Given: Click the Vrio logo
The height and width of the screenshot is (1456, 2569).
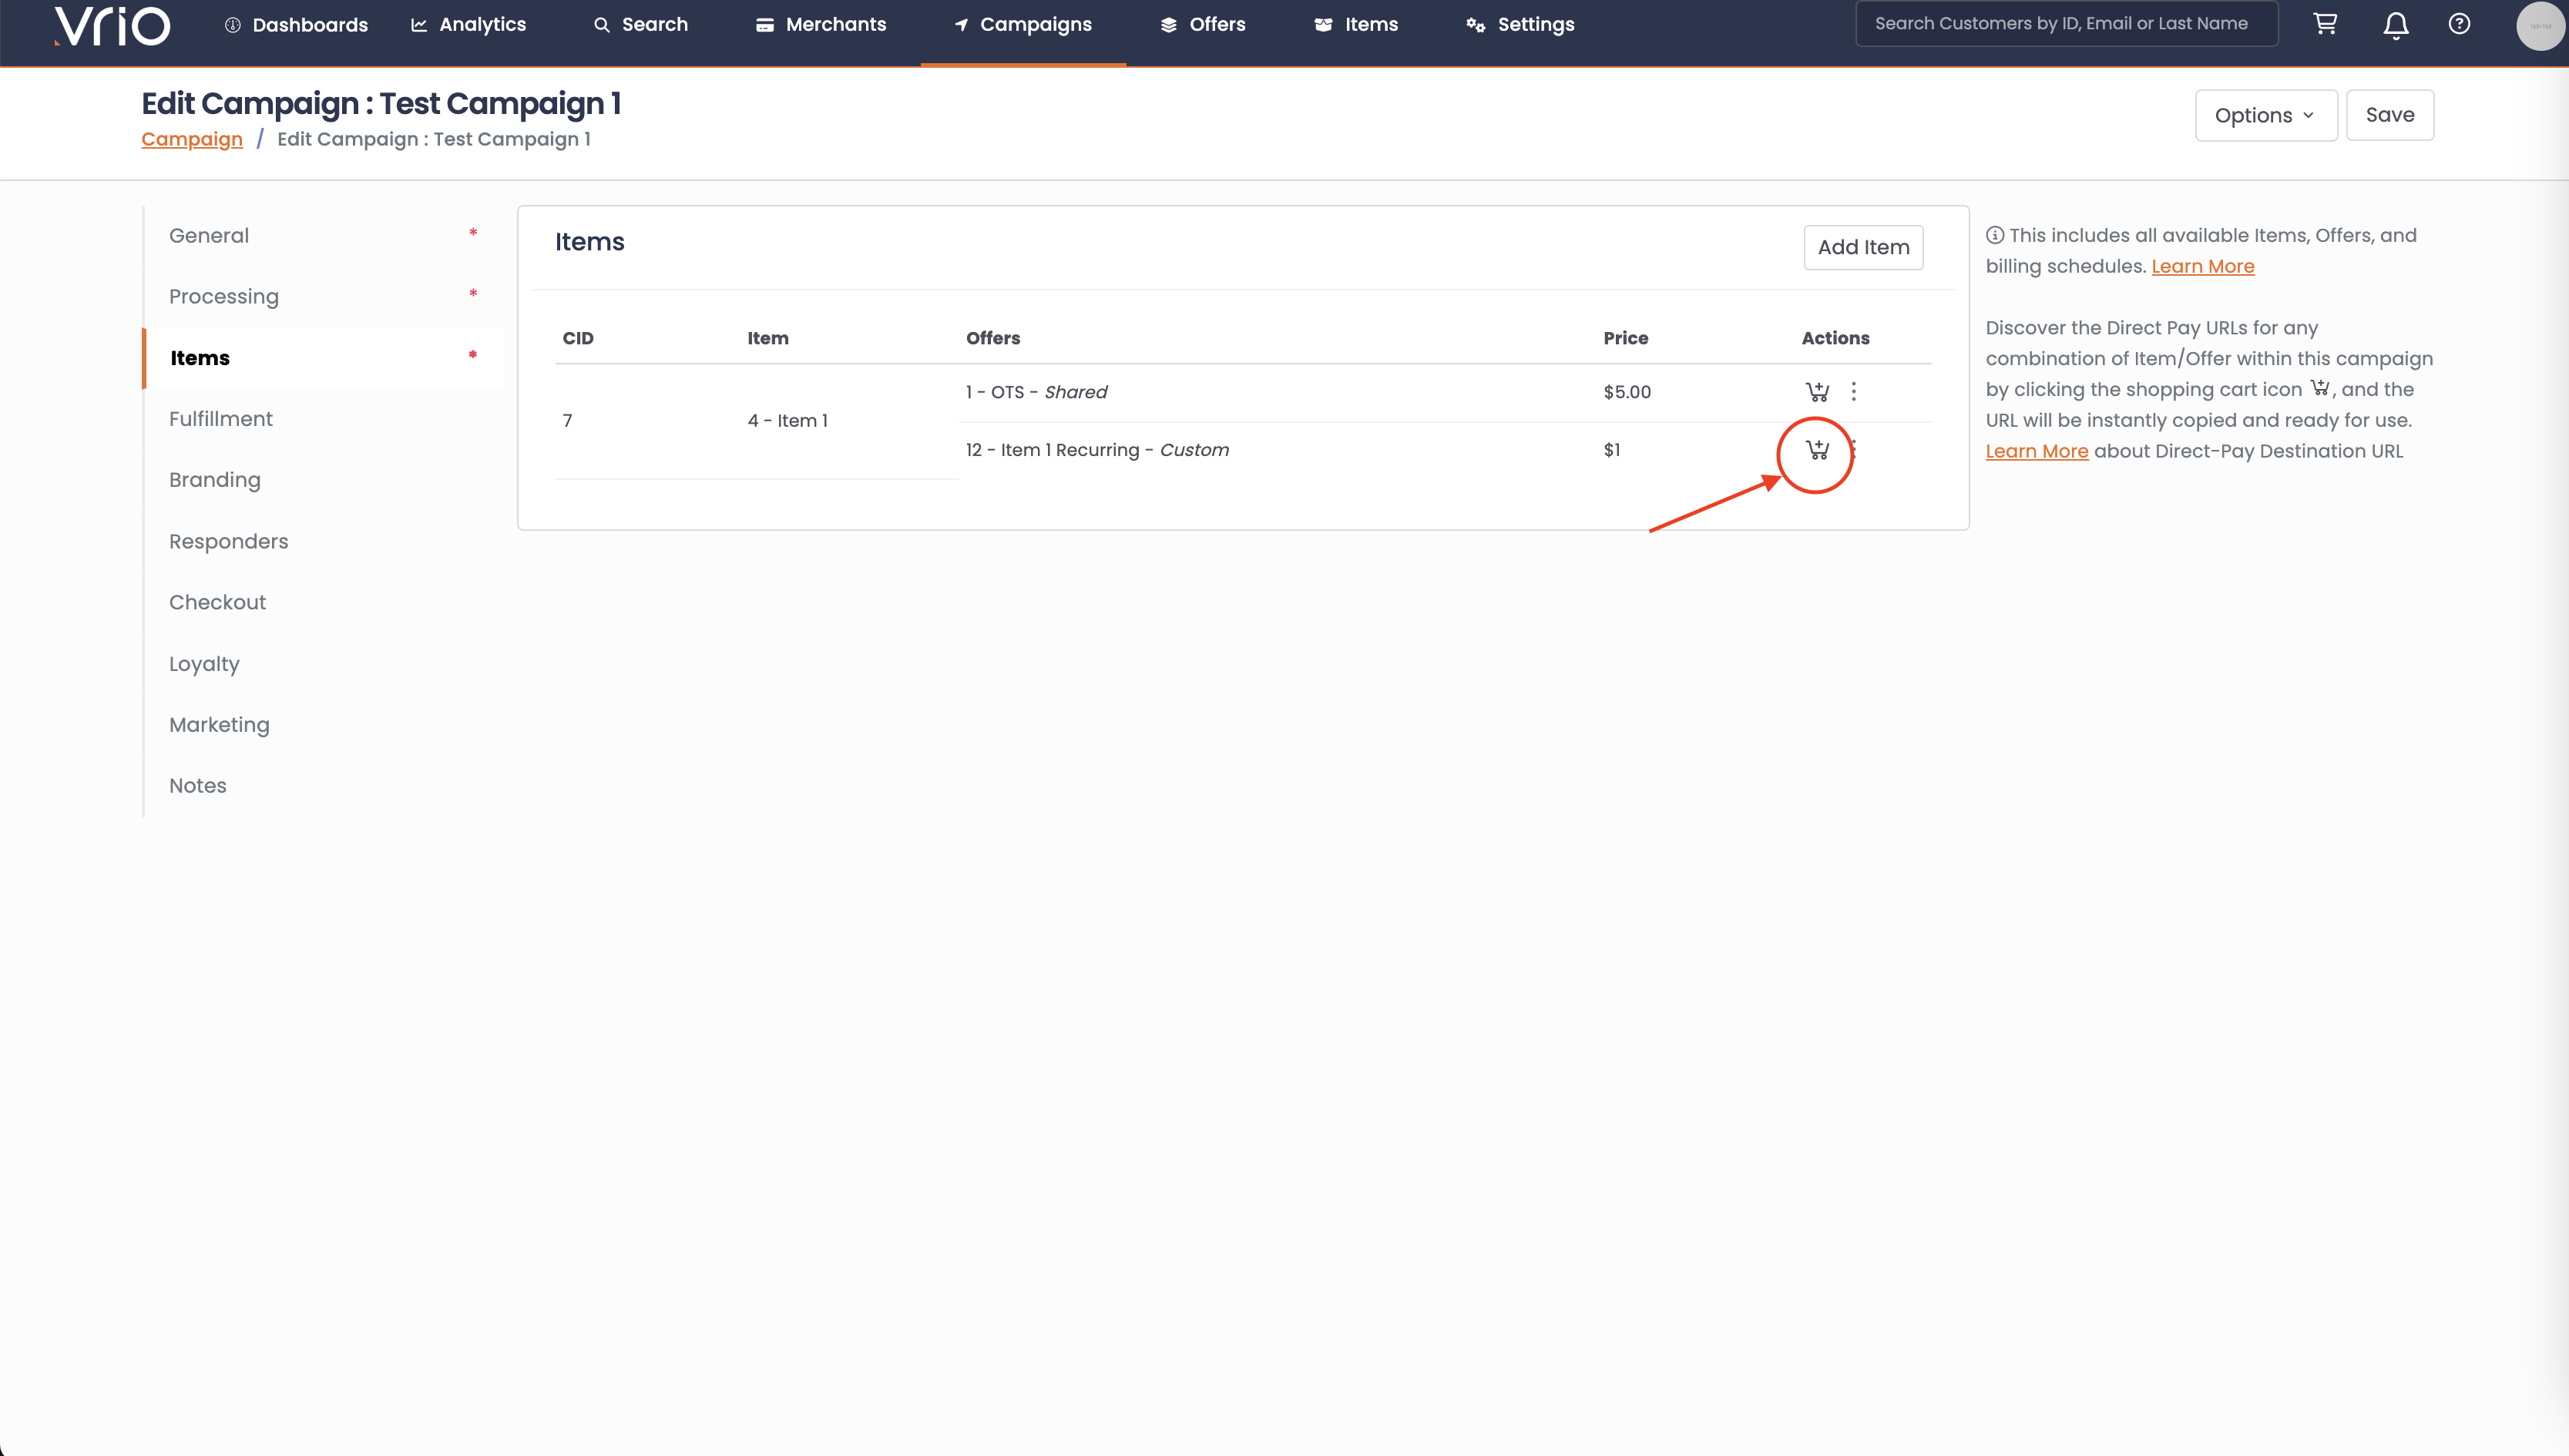Looking at the screenshot, I should click(112, 25).
